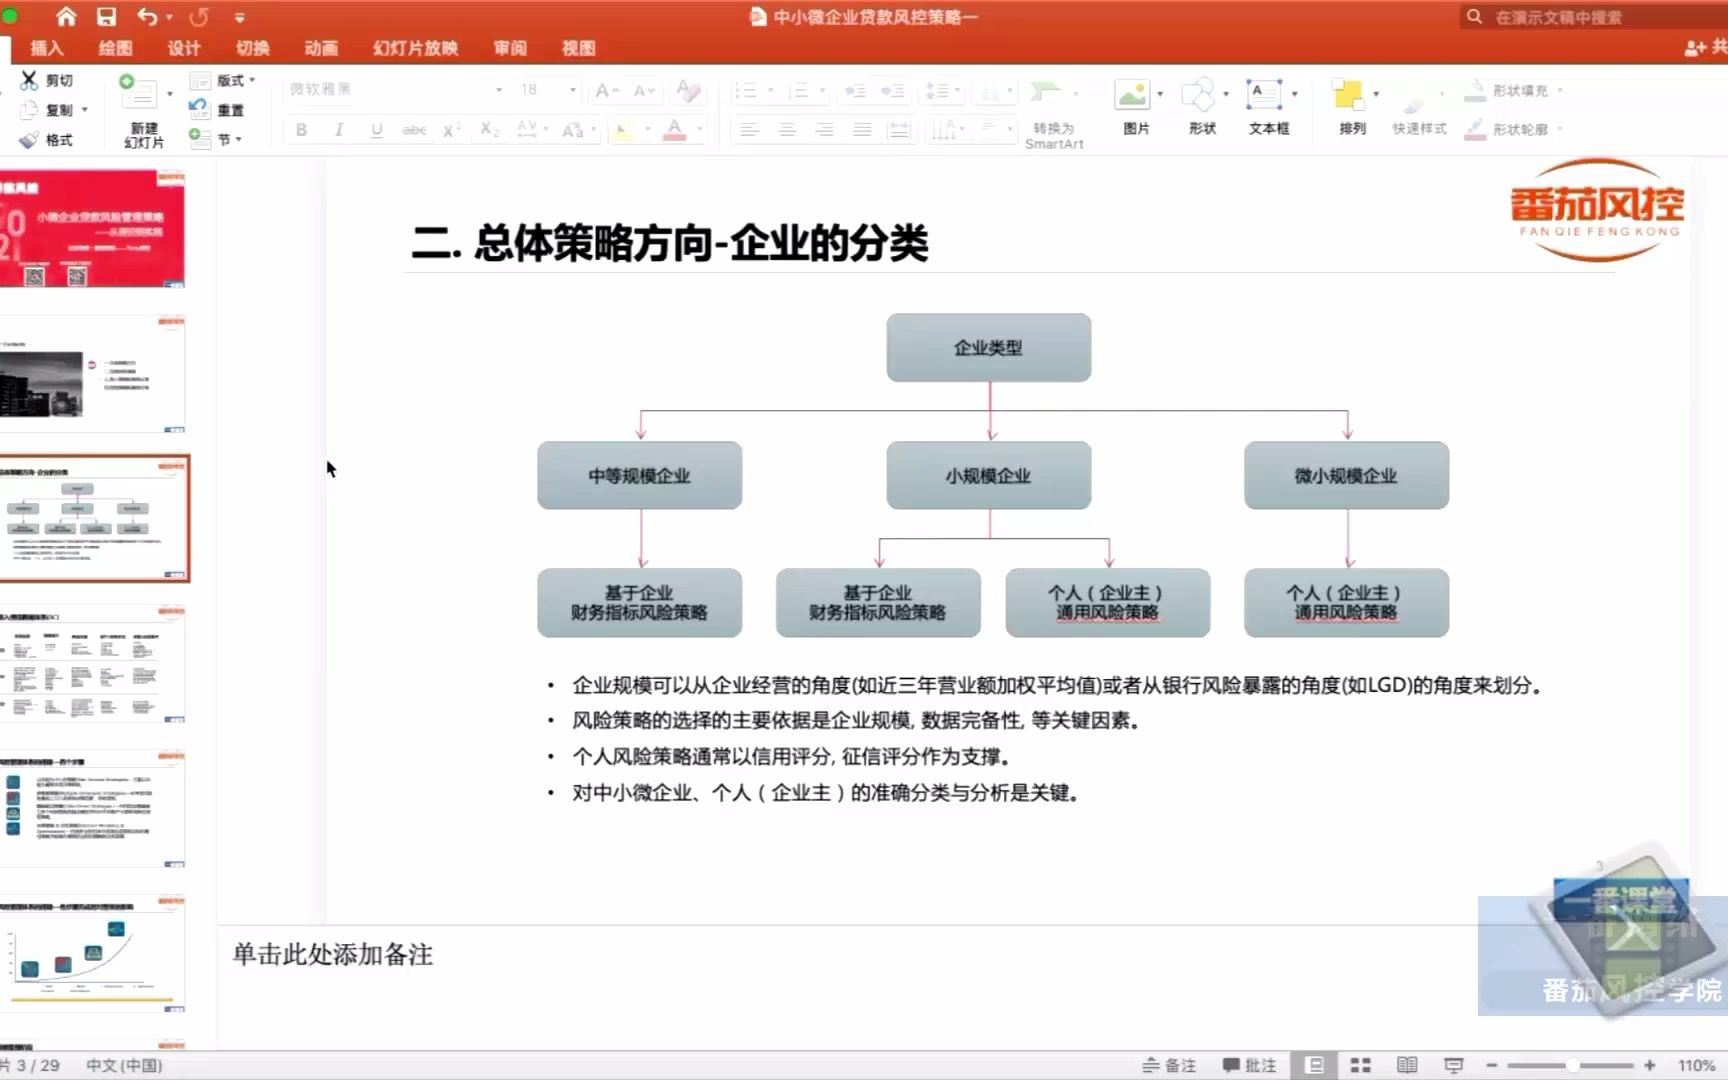Open the 设计 (Design) tab

pos(184,48)
